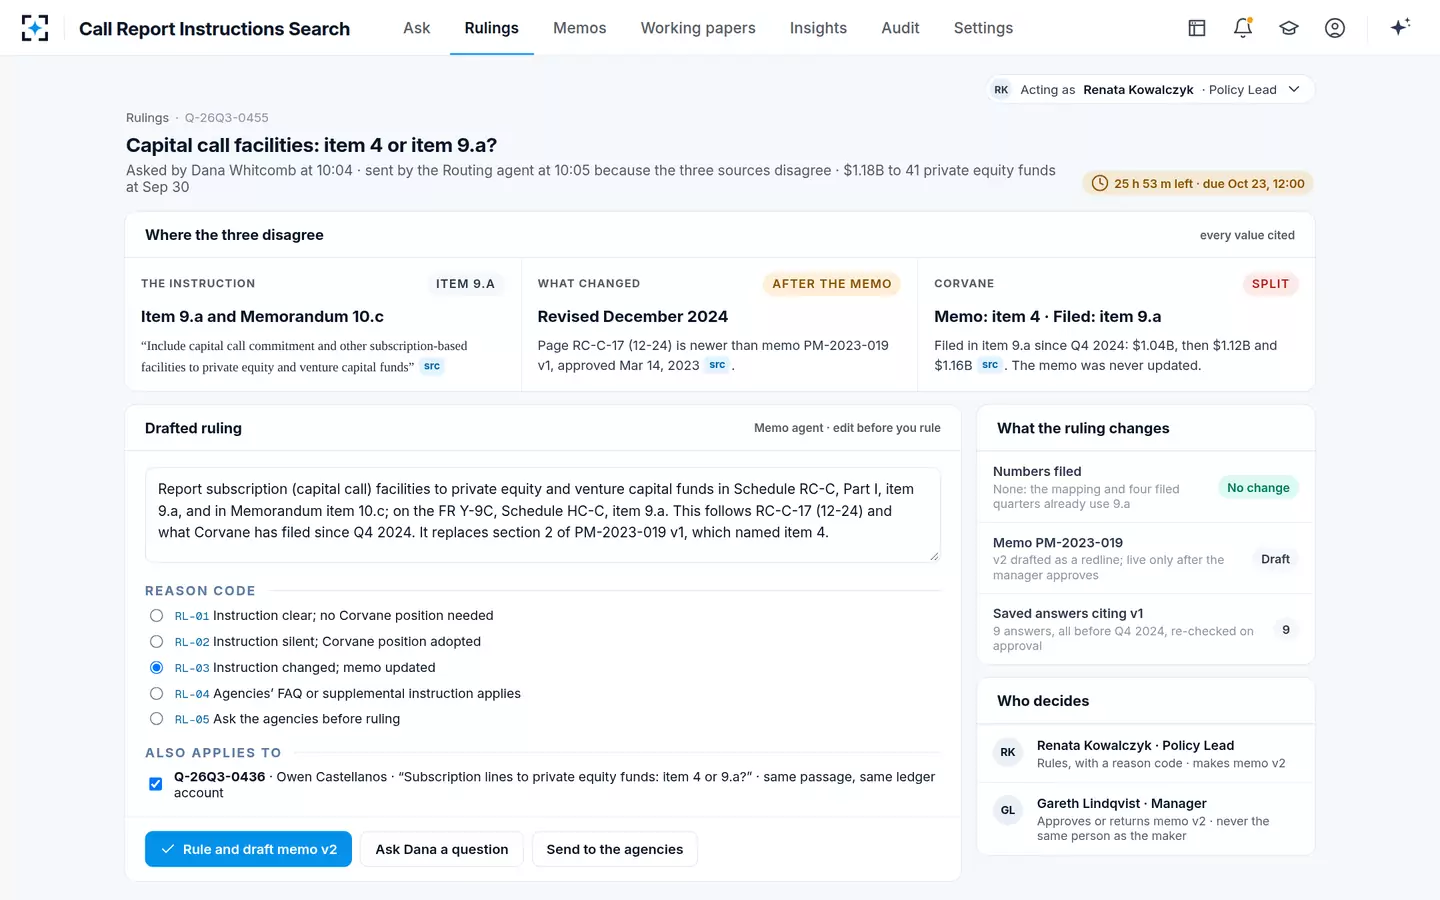This screenshot has width=1440, height=900.
Task: Click the 'AFTER THE MEMO' tag
Action: 832,284
